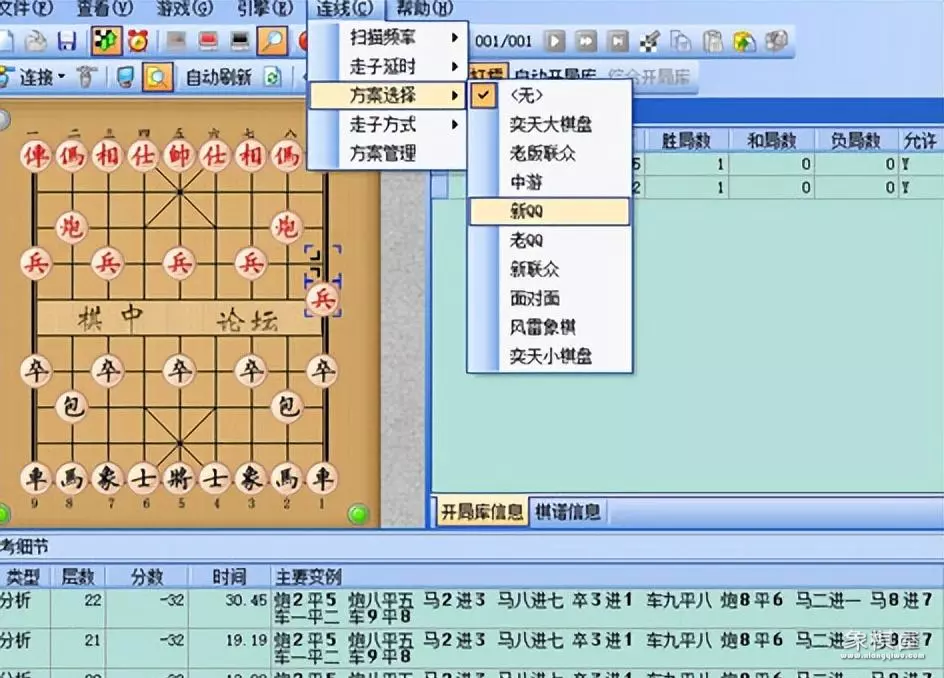Screen dimensions: 944x678
Task: Jump to last move with skip-end button
Action: click(x=619, y=41)
